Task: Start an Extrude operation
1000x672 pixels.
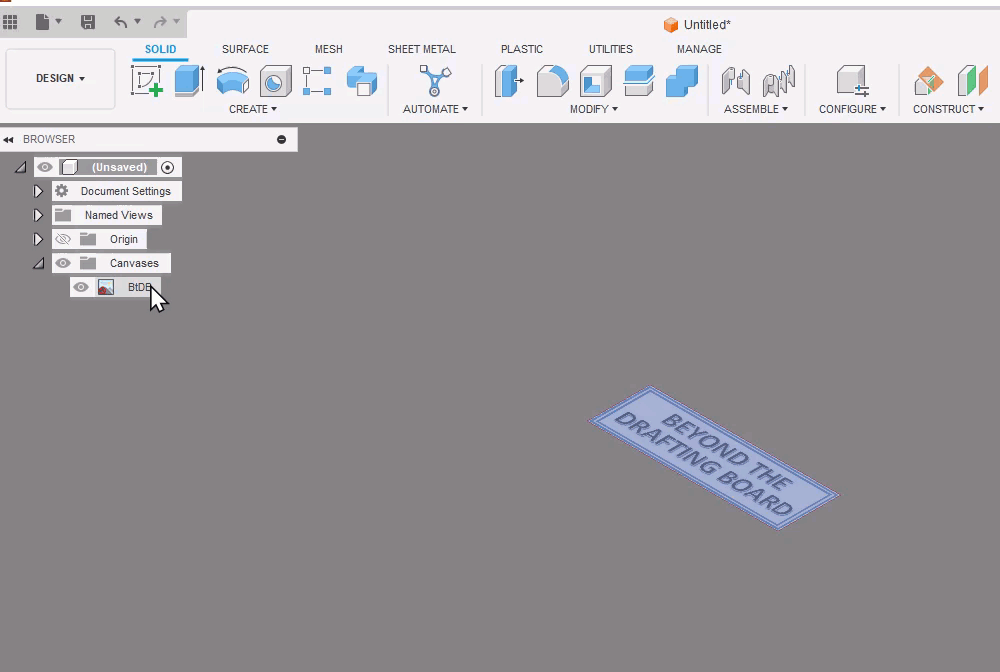Action: 189,80
